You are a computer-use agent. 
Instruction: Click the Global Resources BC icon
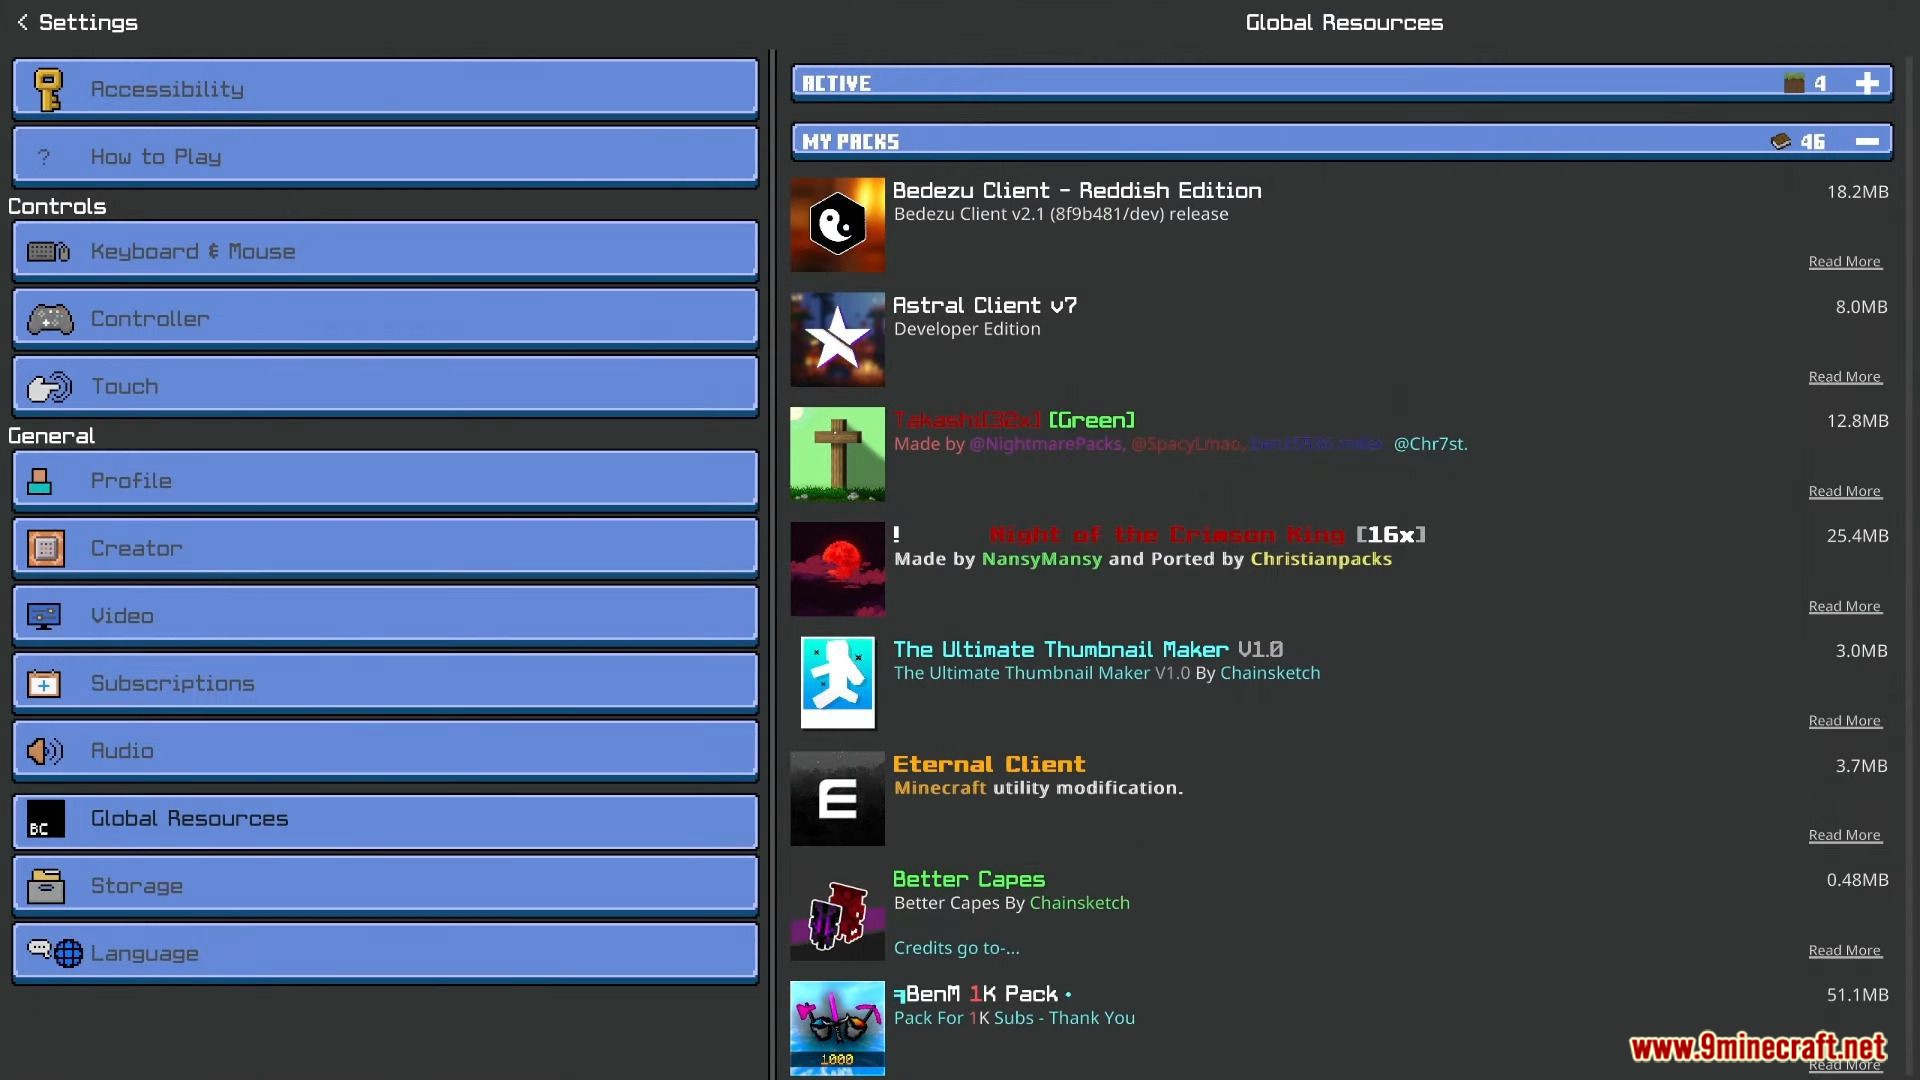point(45,819)
